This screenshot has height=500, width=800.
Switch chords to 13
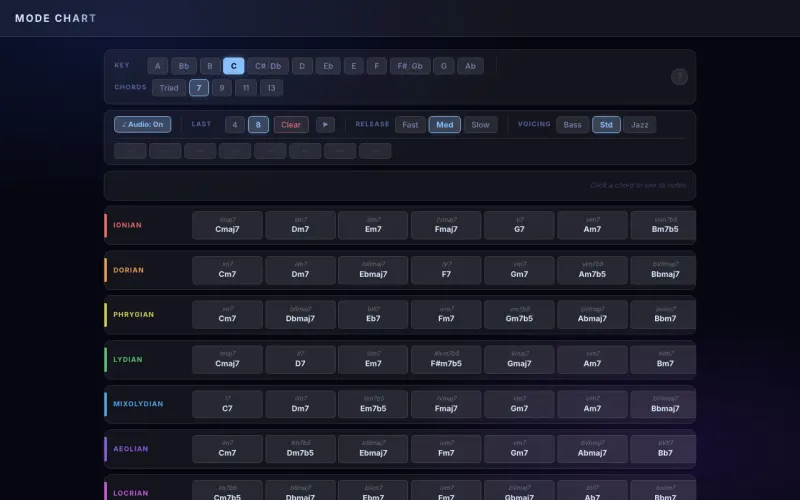point(271,88)
